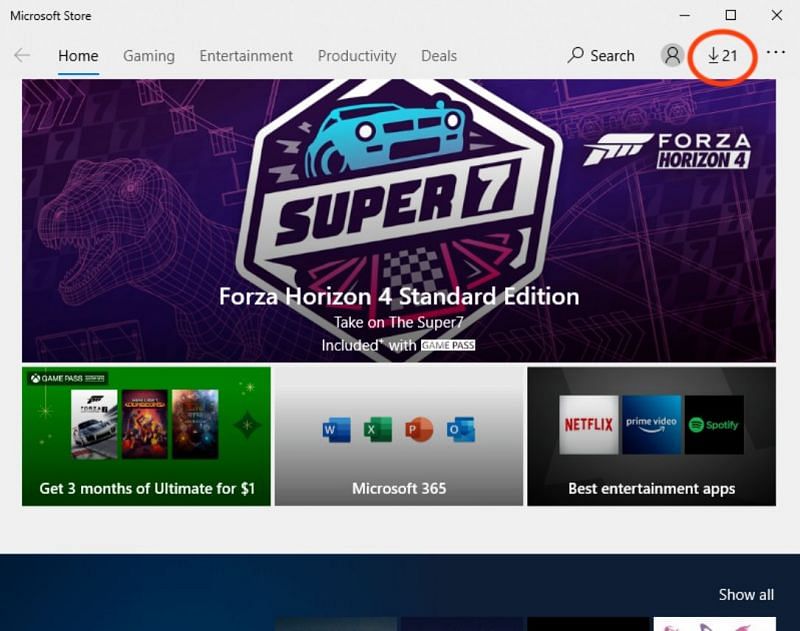Switch to the Gaming tab
The image size is (800, 631).
pos(149,56)
